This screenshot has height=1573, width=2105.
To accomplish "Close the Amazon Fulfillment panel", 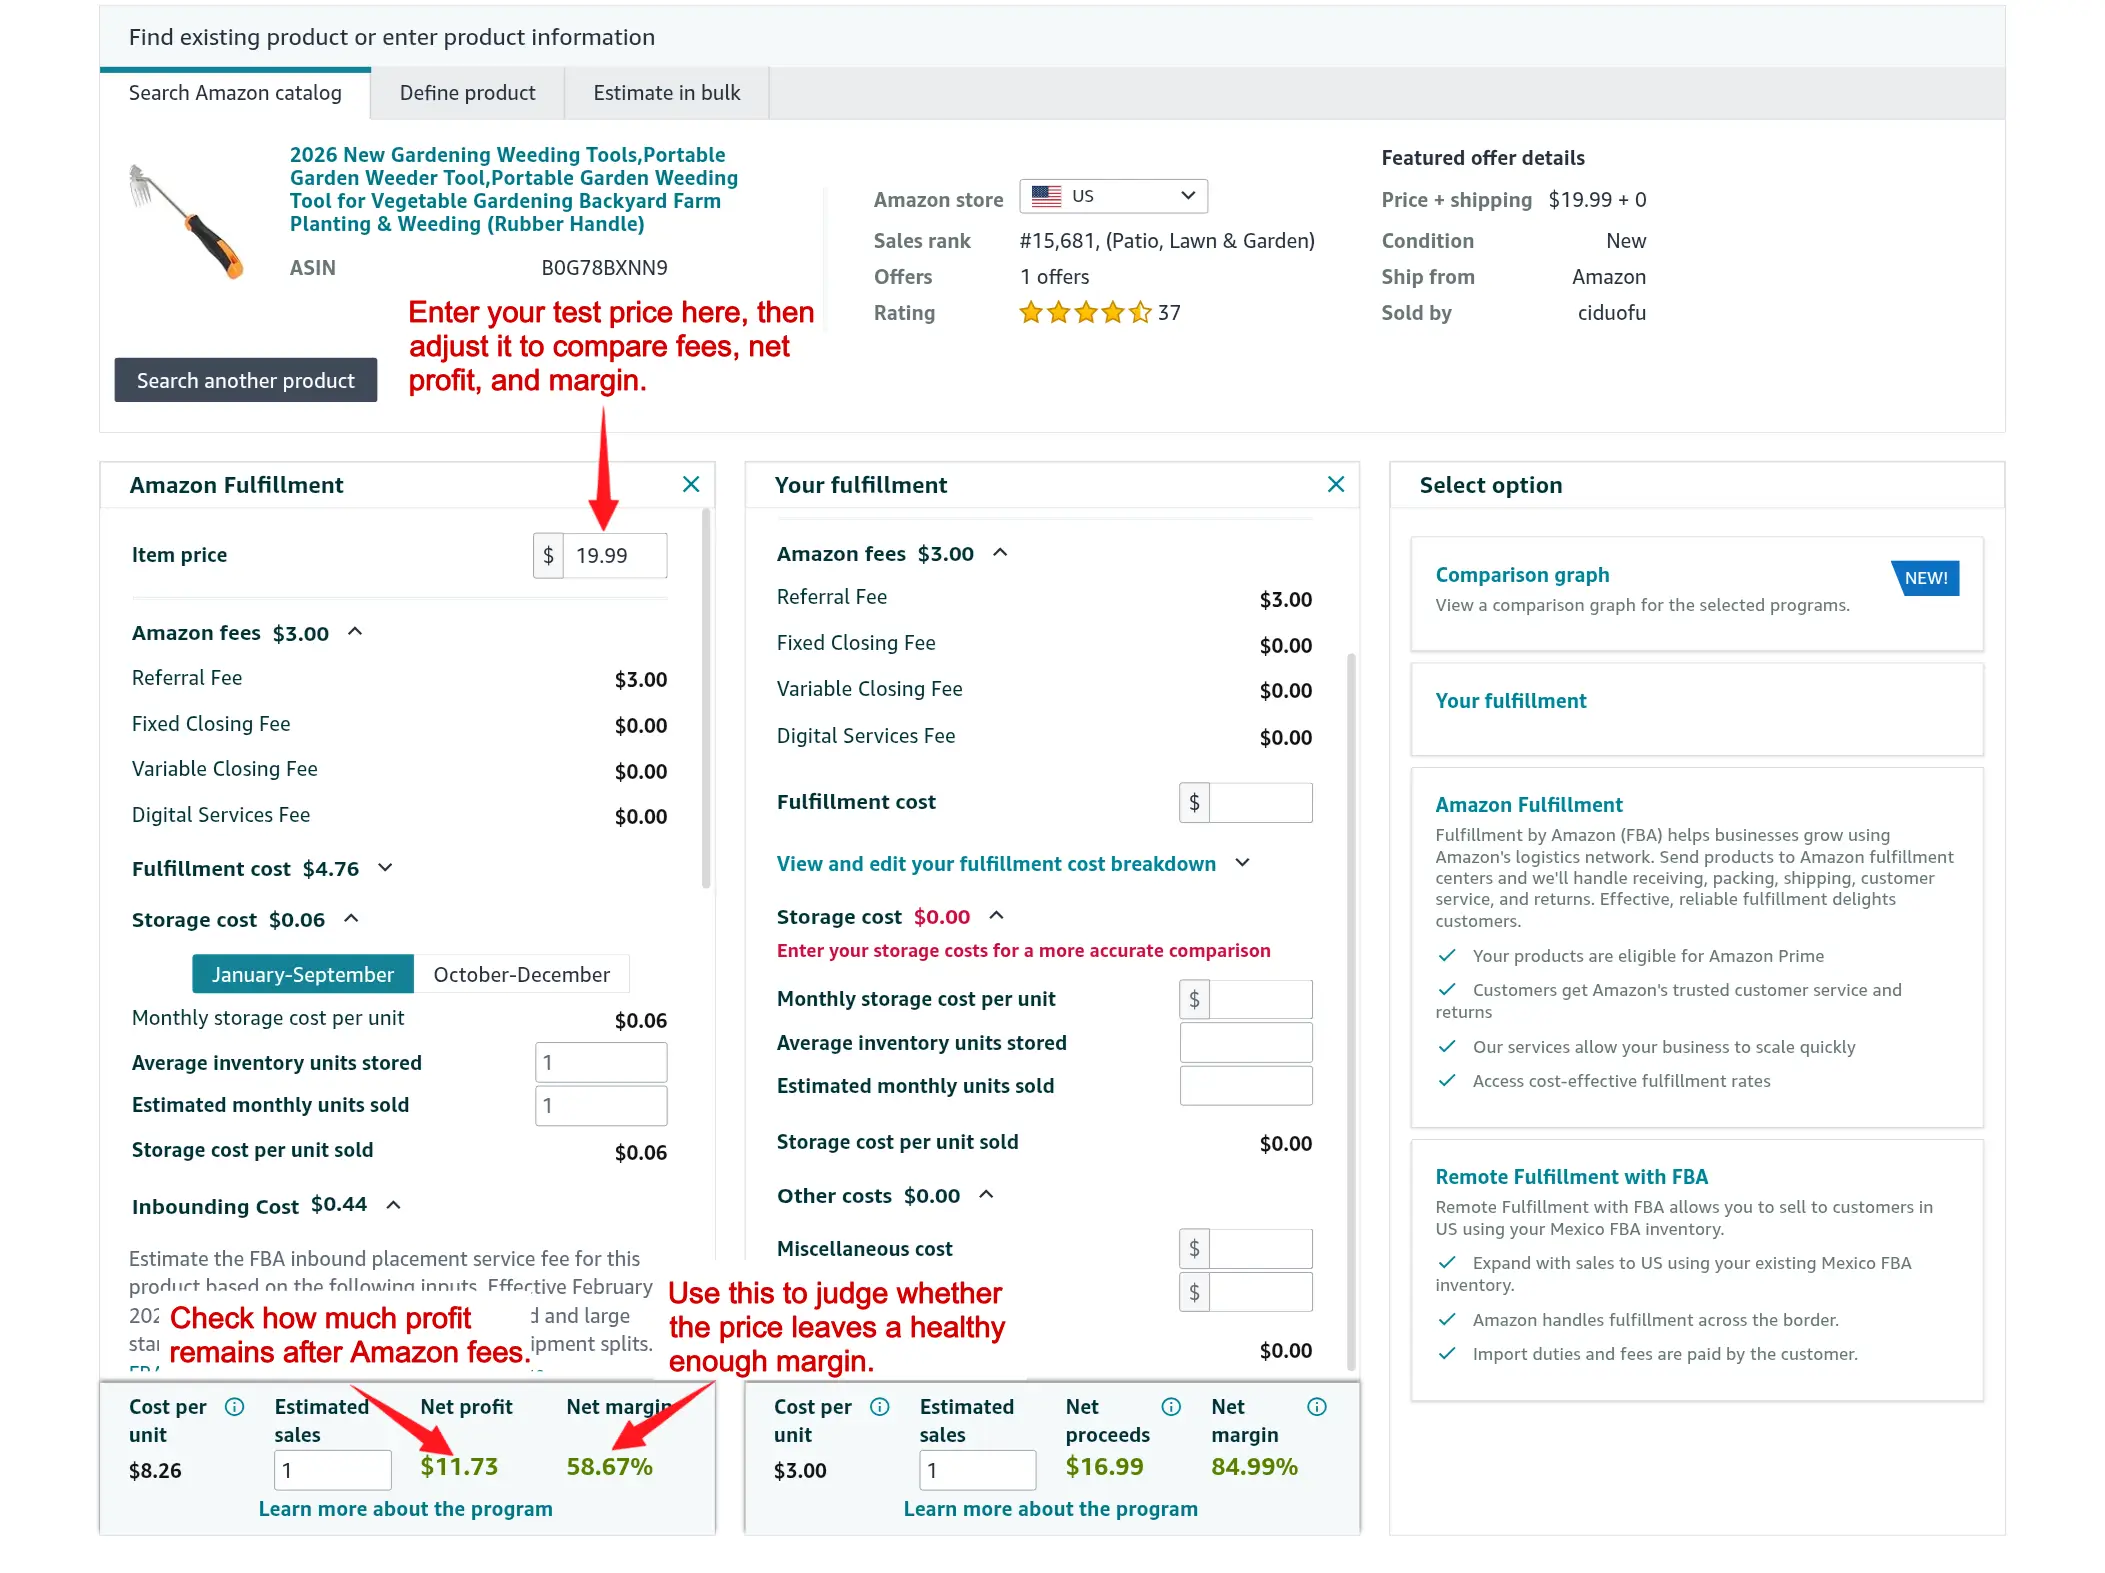I will (x=690, y=484).
